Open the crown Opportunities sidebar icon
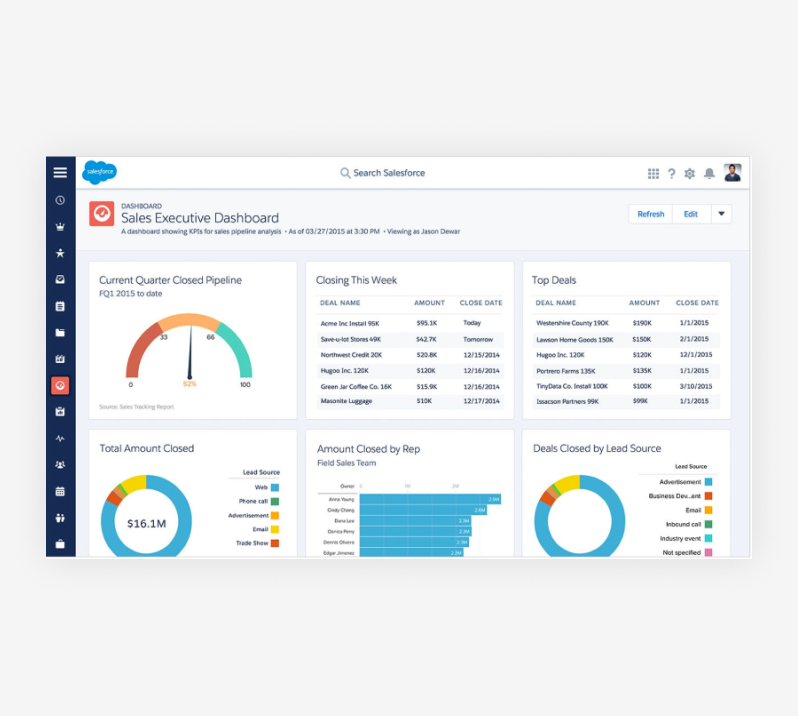 click(x=60, y=227)
